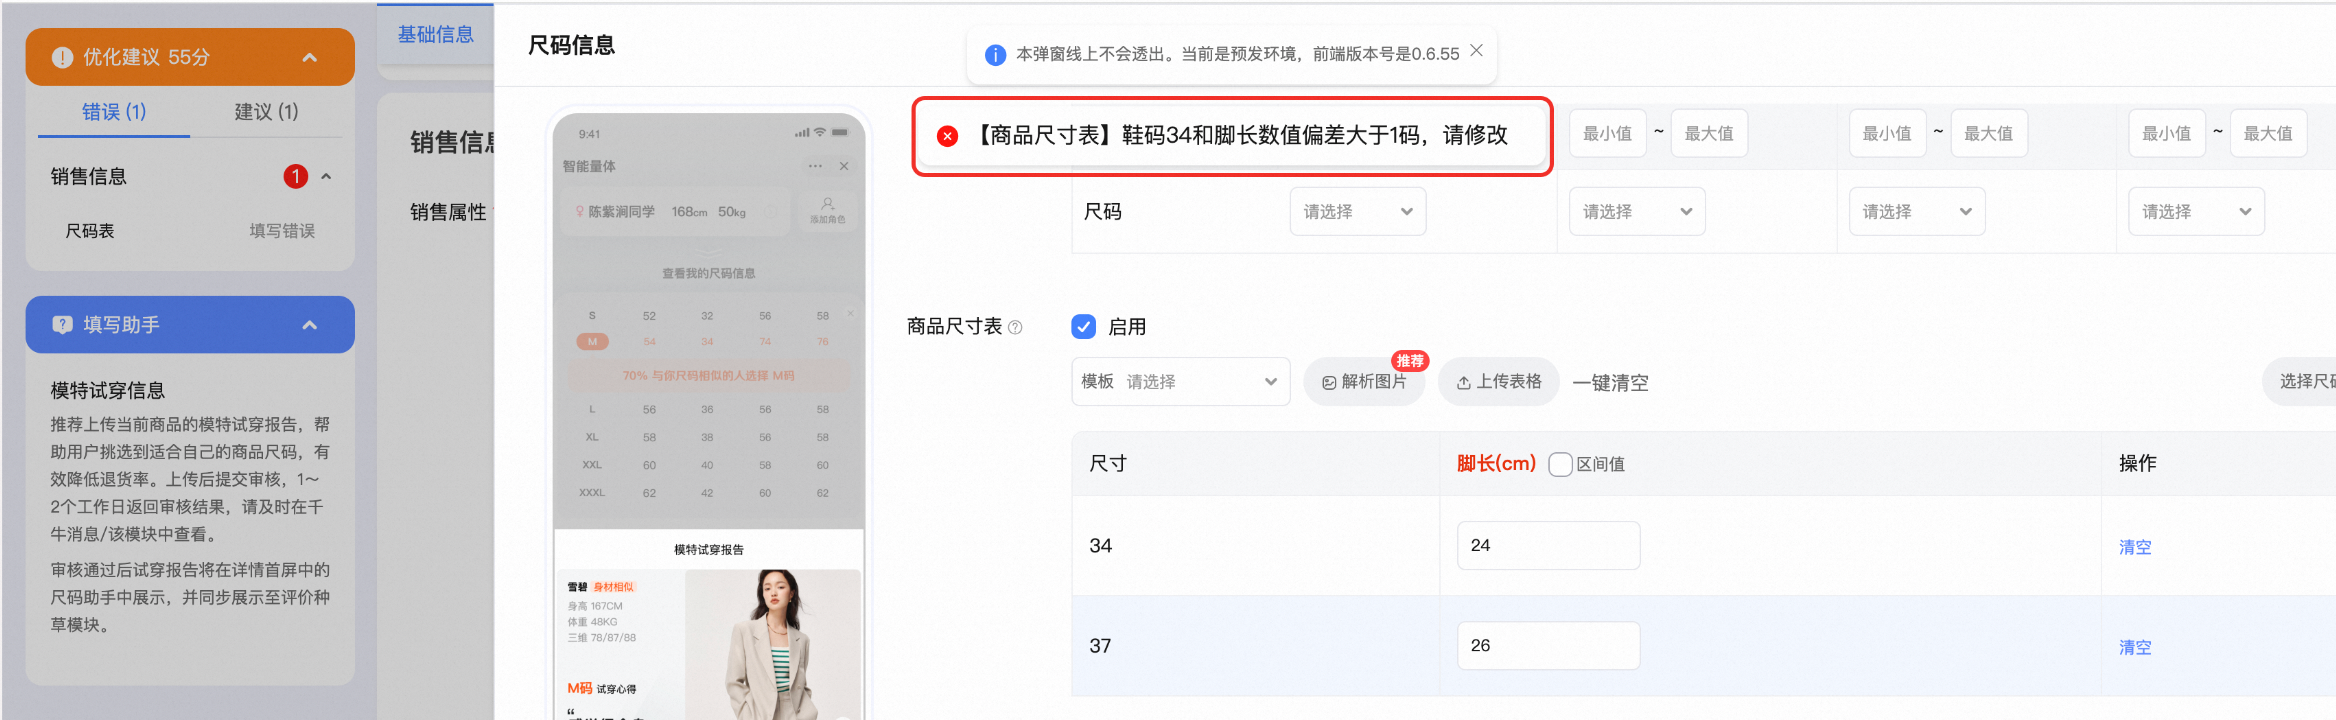Click the red error icon in size chart alert
Image resolution: width=2336 pixels, height=720 pixels.
947,136
